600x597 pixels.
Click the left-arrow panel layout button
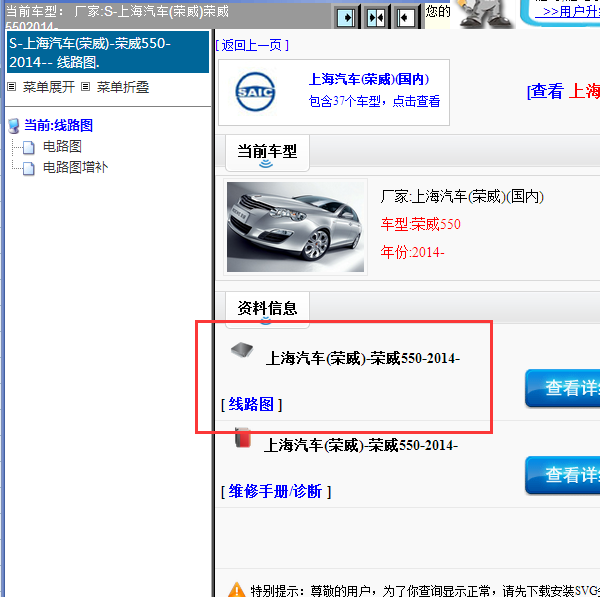coord(406,18)
